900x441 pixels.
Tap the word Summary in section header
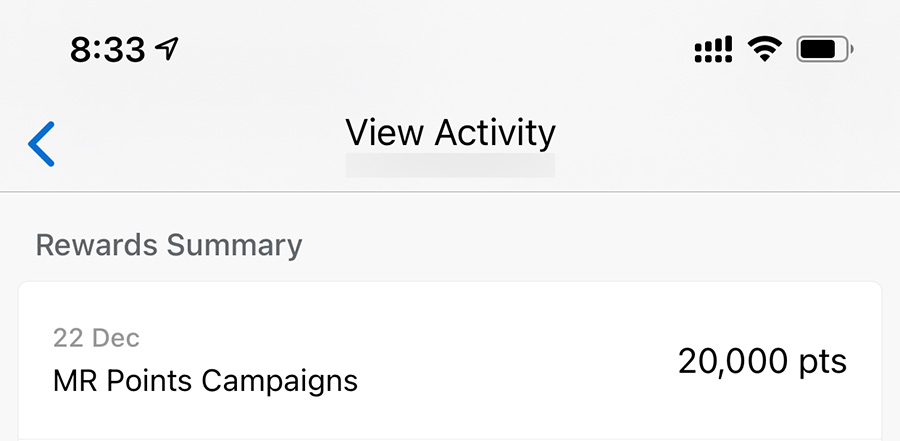click(234, 246)
